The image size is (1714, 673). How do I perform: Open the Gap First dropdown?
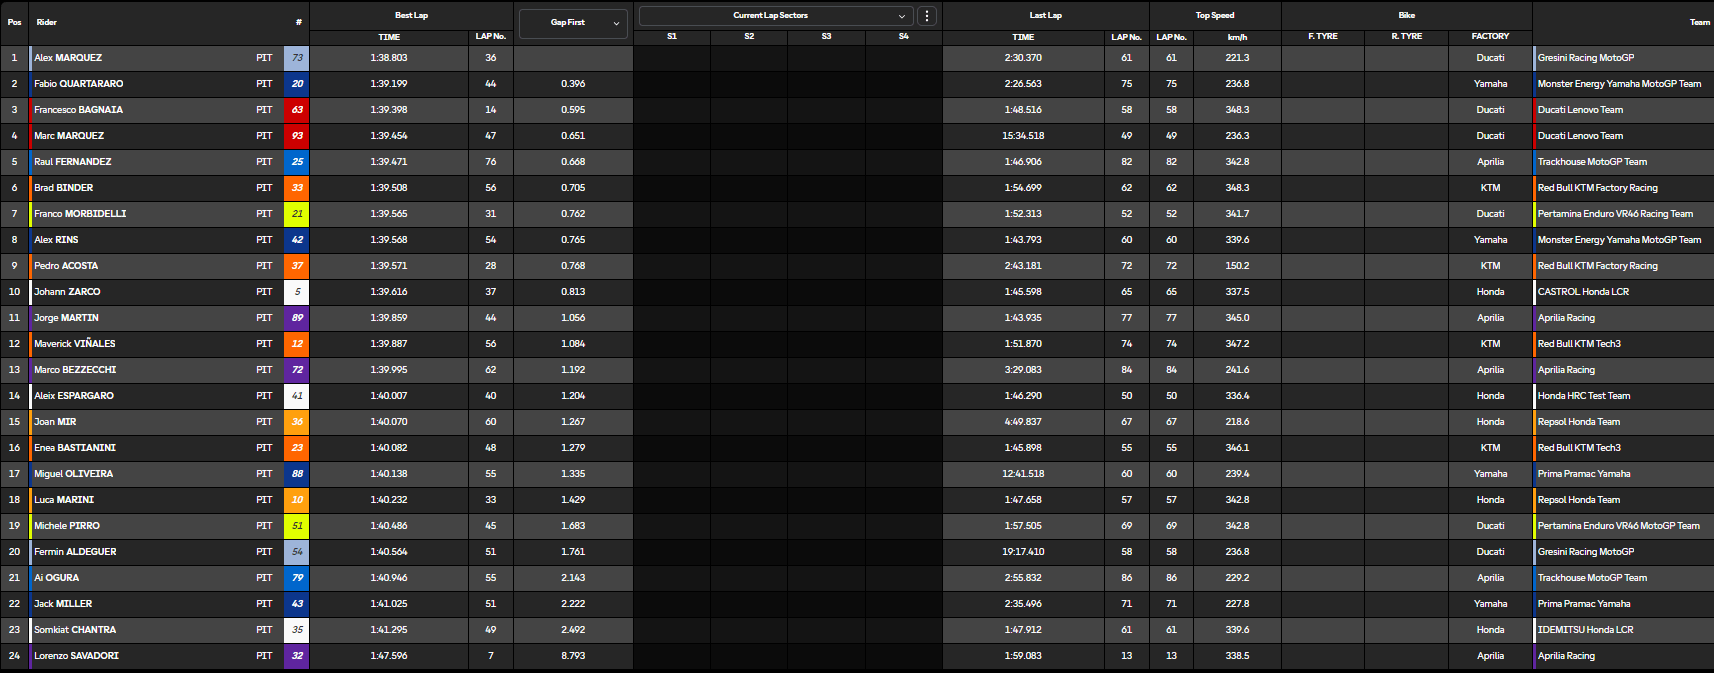[573, 23]
